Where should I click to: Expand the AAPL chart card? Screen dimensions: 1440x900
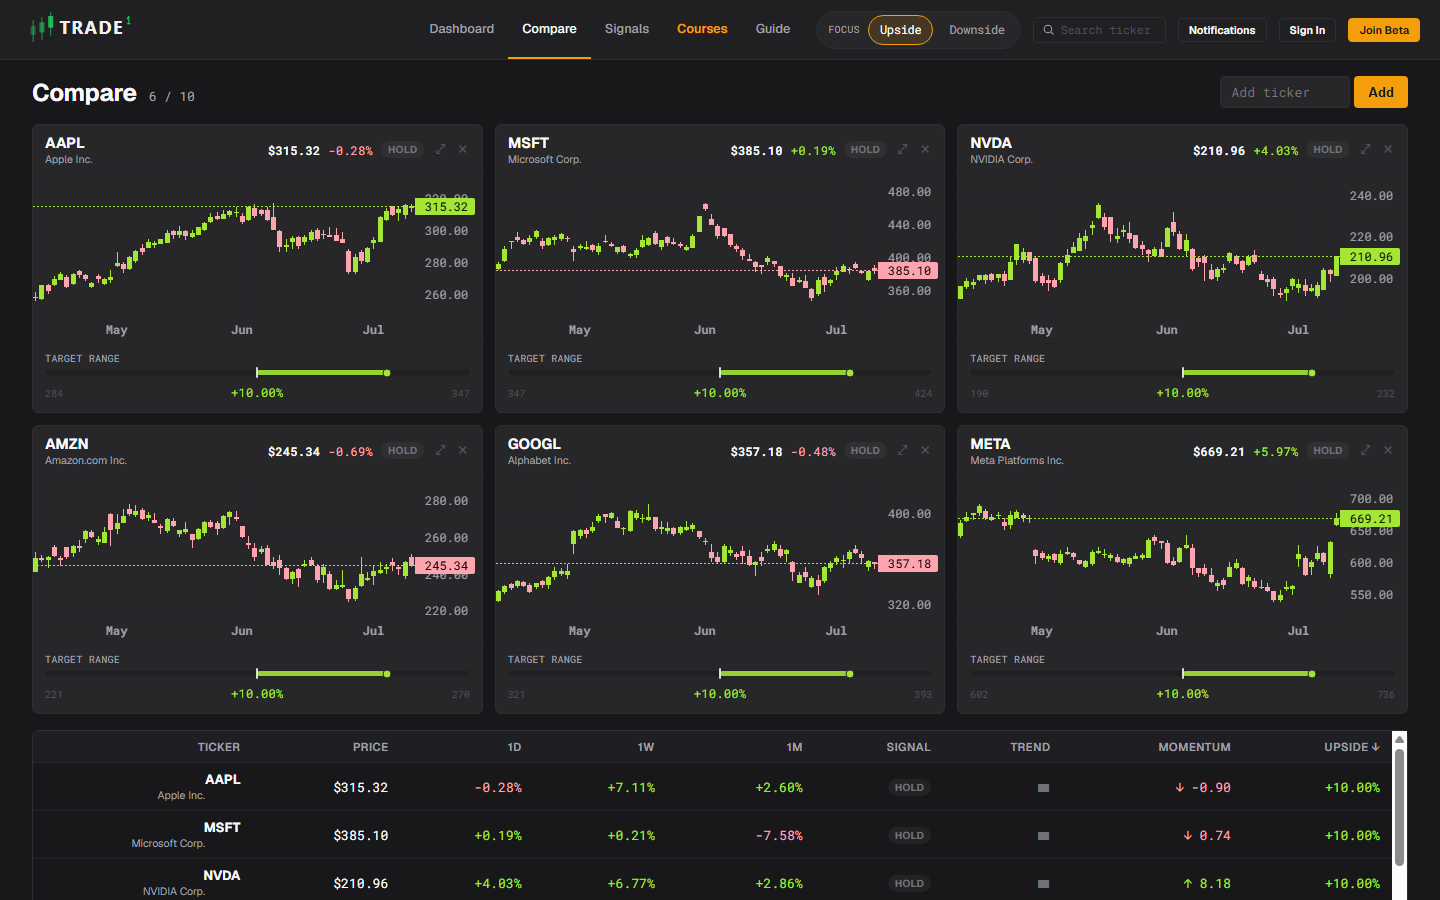[440, 149]
